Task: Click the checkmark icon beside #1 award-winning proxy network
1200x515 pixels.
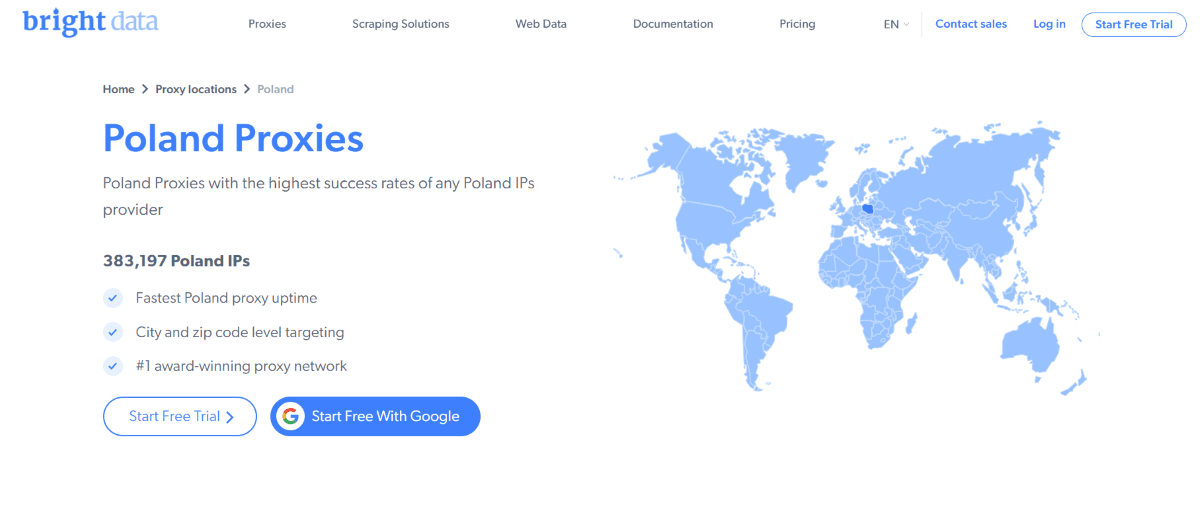Action: (113, 366)
